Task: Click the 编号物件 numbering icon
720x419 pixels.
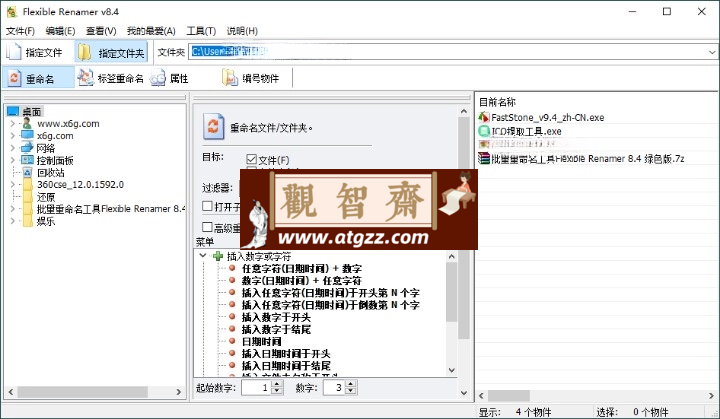Action: point(230,78)
